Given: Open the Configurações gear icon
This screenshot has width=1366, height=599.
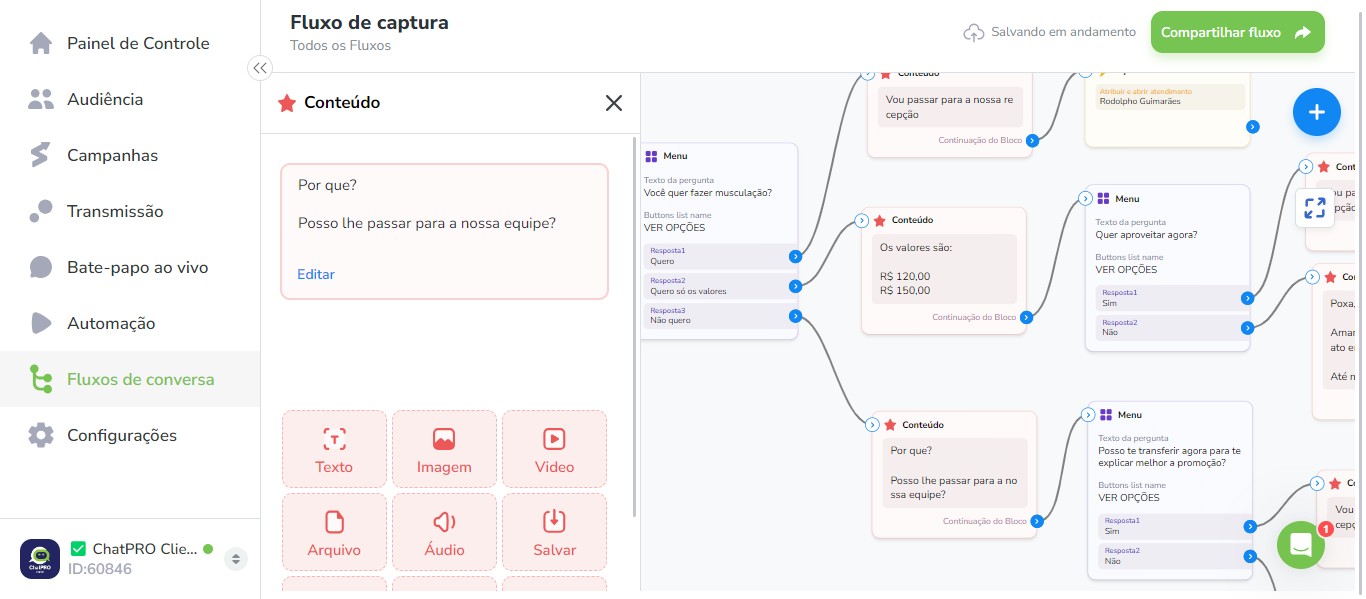Looking at the screenshot, I should [x=41, y=435].
